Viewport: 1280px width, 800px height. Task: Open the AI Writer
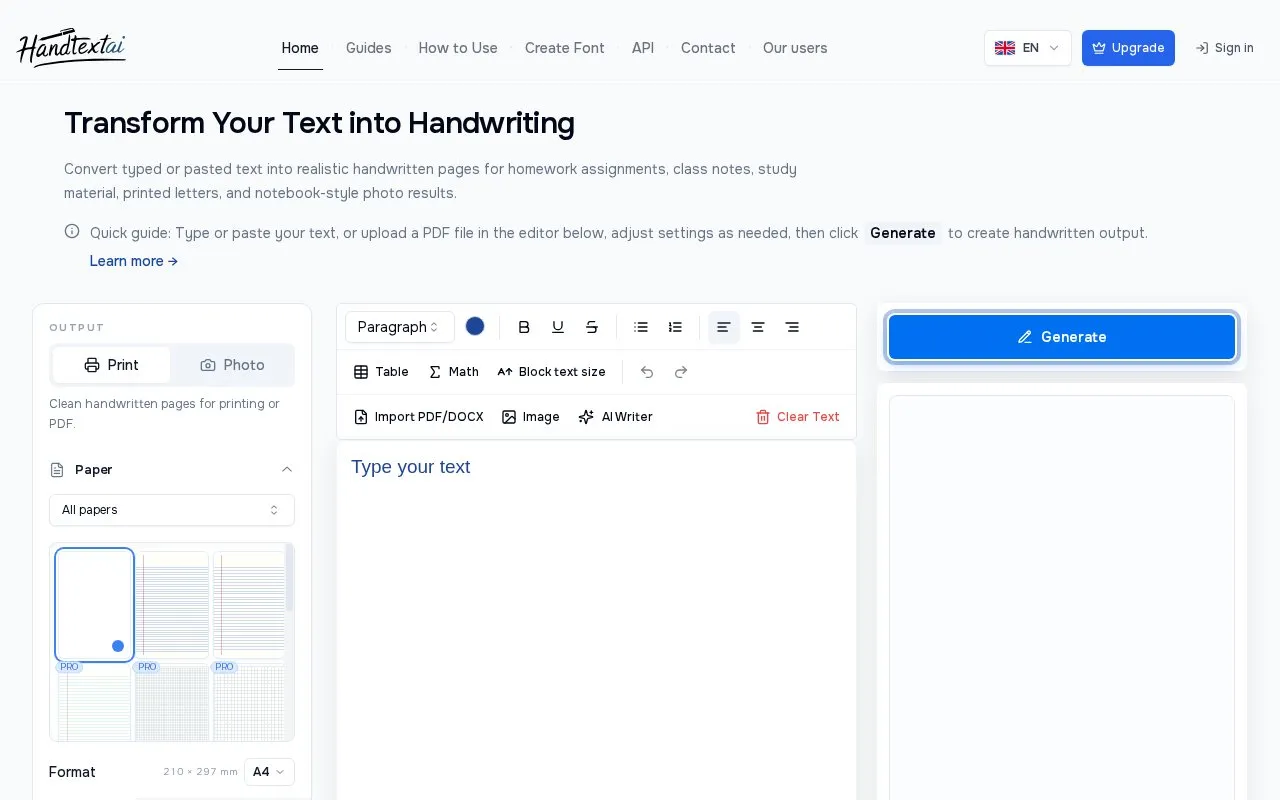(615, 417)
